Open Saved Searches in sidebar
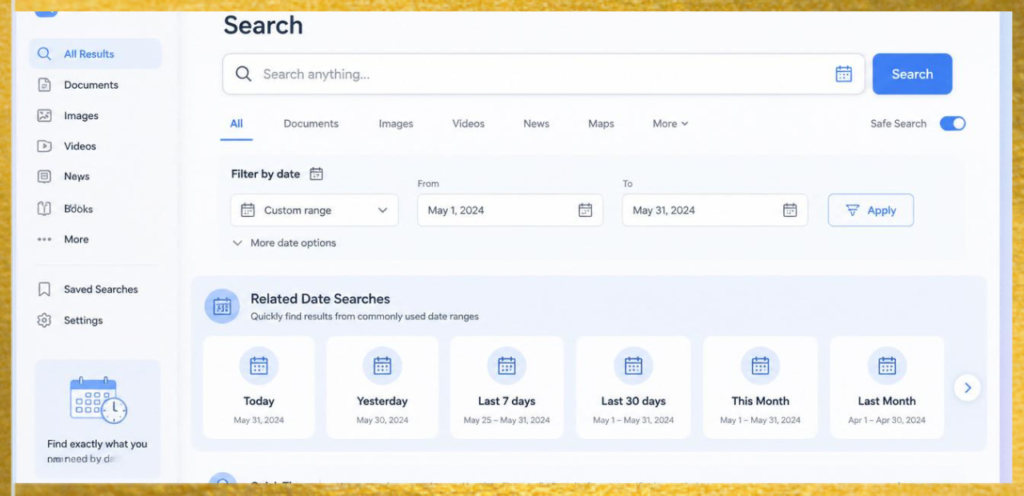Viewport: 1024px width, 496px height. point(95,289)
